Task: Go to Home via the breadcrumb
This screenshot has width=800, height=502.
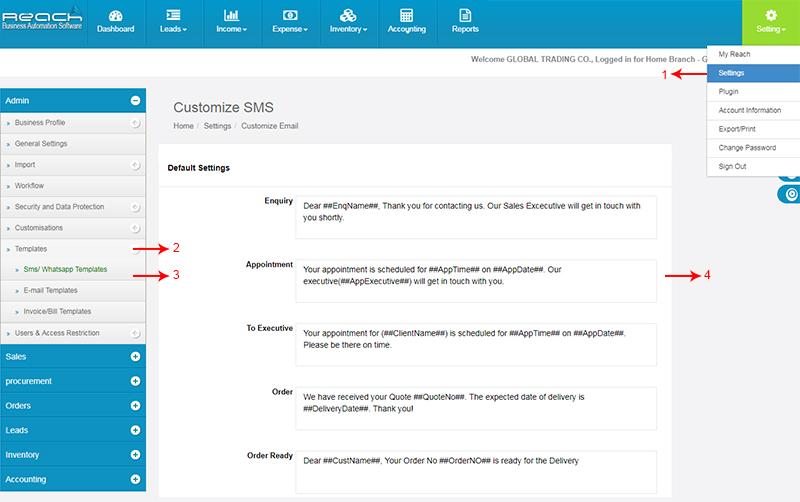Action: point(183,126)
